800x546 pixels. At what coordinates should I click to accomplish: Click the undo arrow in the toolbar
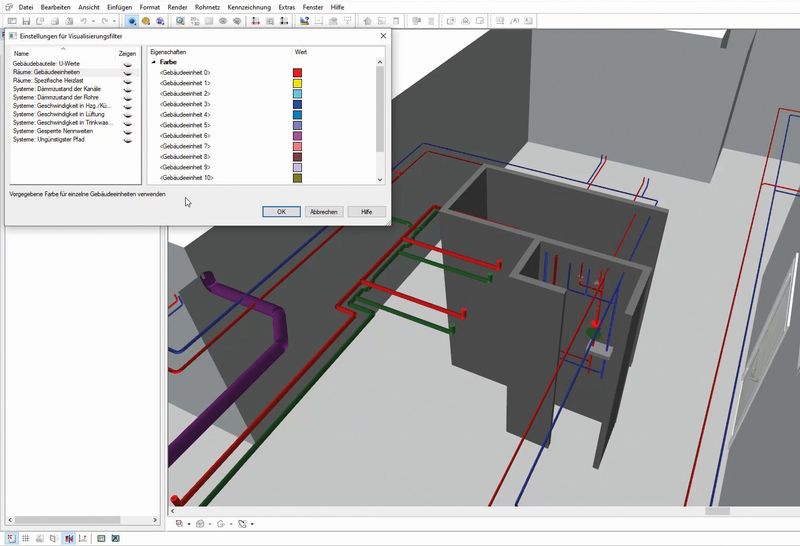[x=83, y=21]
